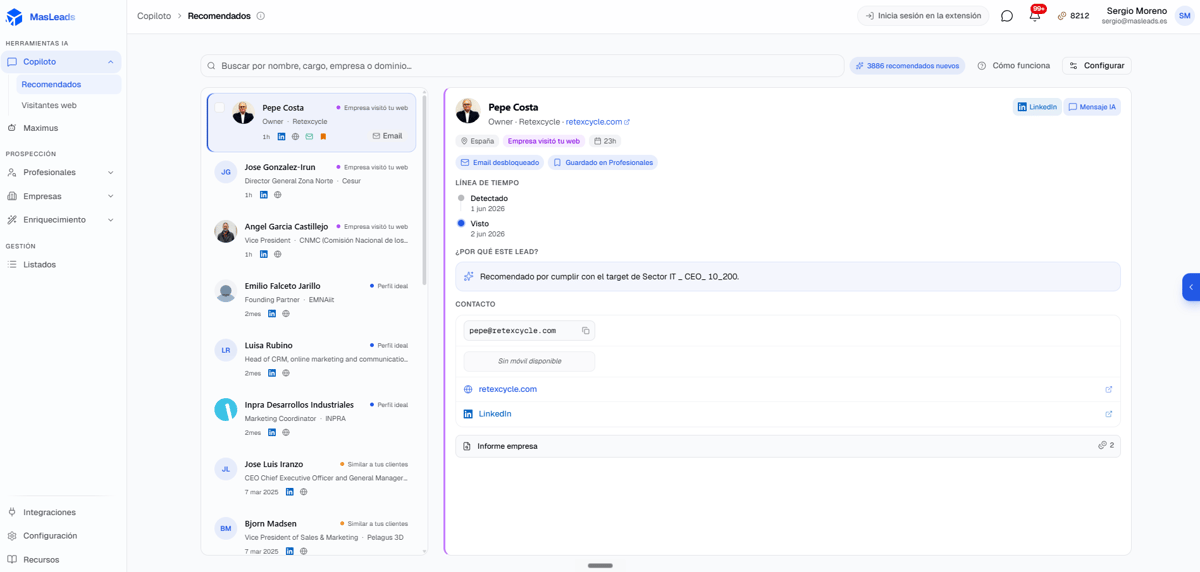The height and width of the screenshot is (572, 1200).
Task: Click Jose Gonzalez-Irun's globe icon
Action: (x=278, y=195)
